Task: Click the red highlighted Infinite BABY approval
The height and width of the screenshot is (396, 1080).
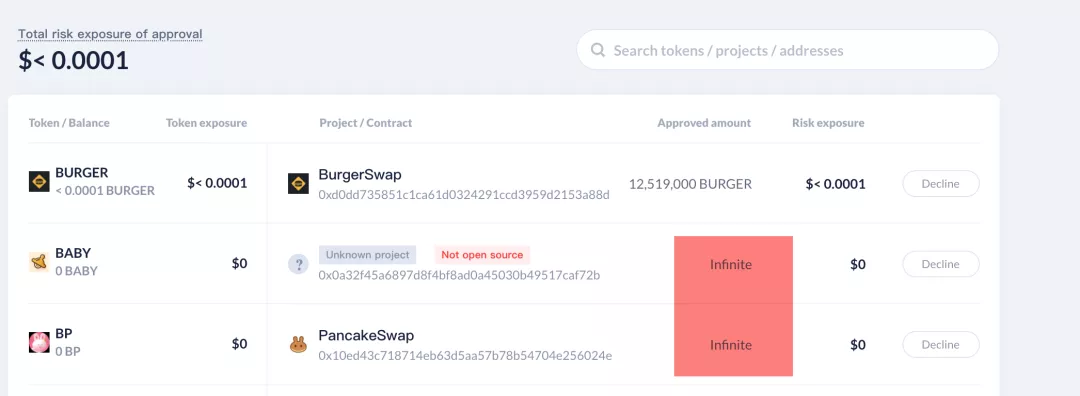Action: [733, 265]
